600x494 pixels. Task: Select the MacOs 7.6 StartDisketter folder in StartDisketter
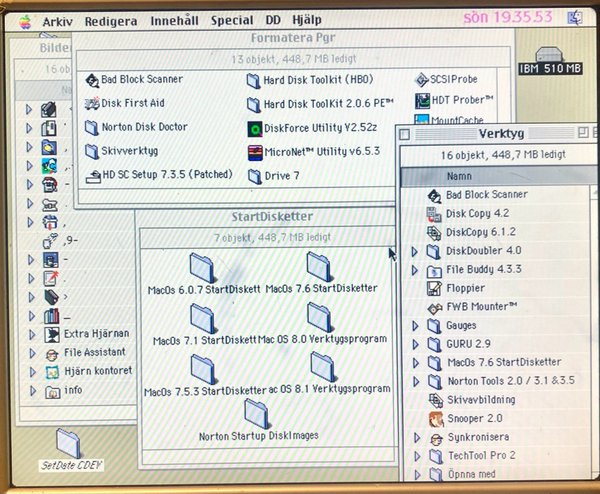coord(320,267)
